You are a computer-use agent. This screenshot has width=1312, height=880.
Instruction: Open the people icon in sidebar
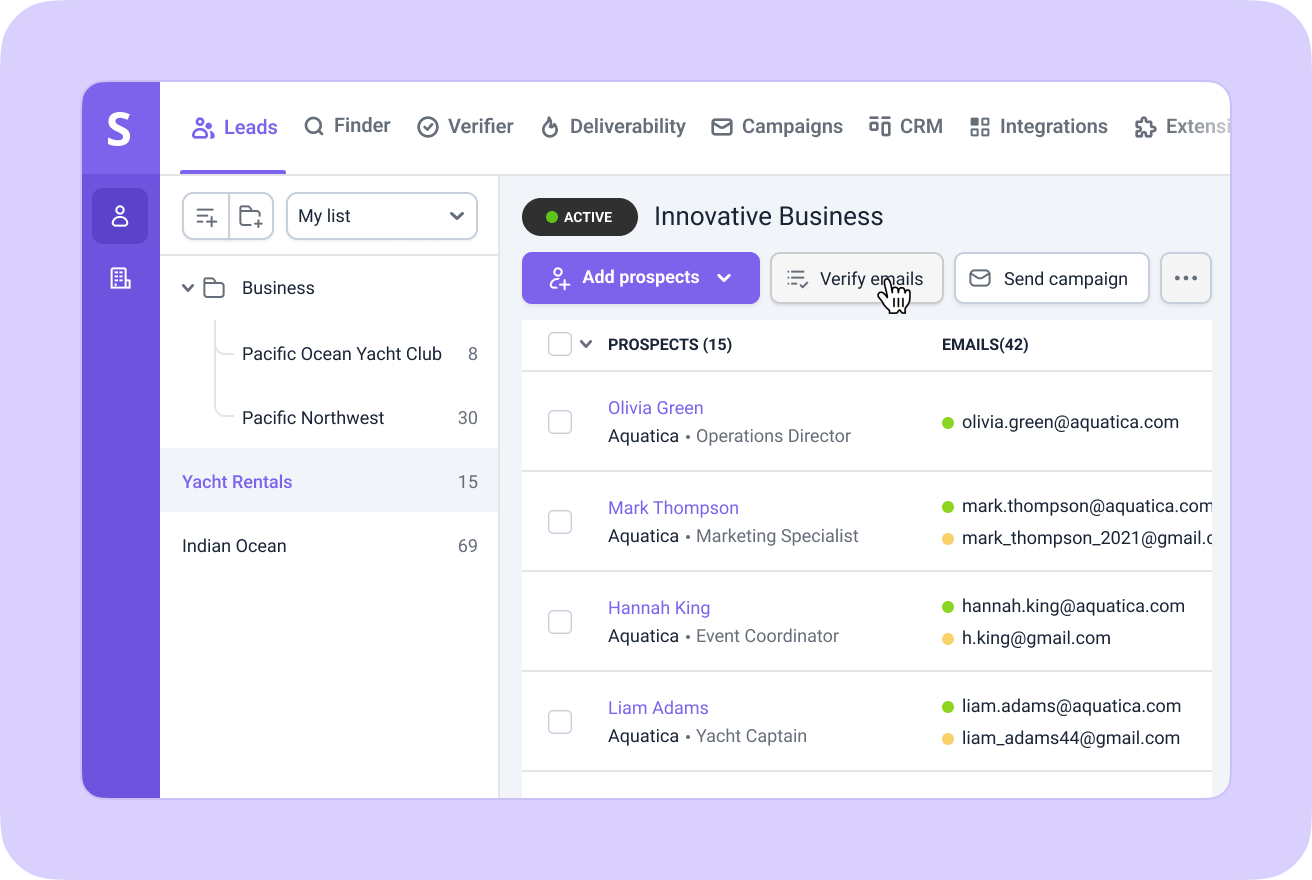(x=120, y=216)
